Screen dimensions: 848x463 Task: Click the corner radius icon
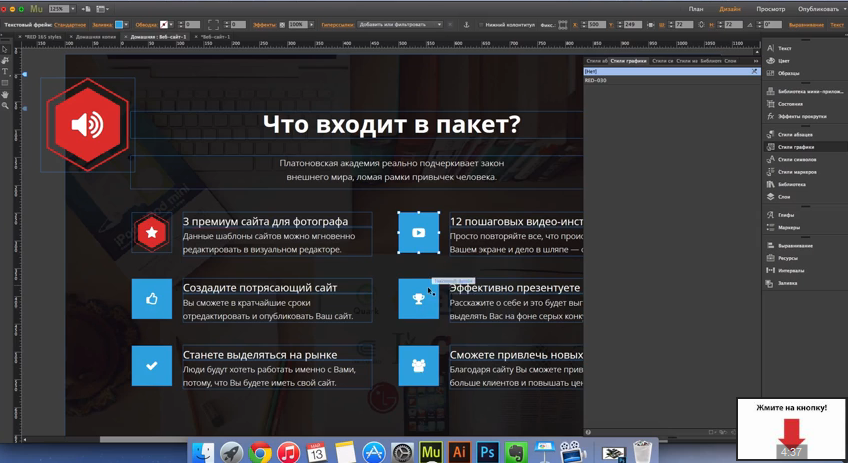[x=214, y=25]
